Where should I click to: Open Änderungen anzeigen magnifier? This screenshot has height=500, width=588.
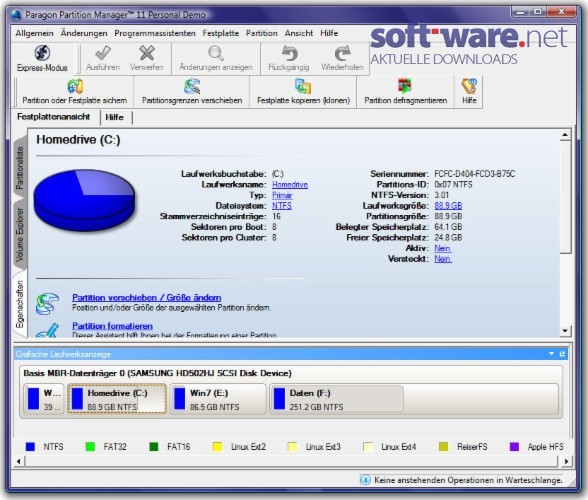point(216,53)
